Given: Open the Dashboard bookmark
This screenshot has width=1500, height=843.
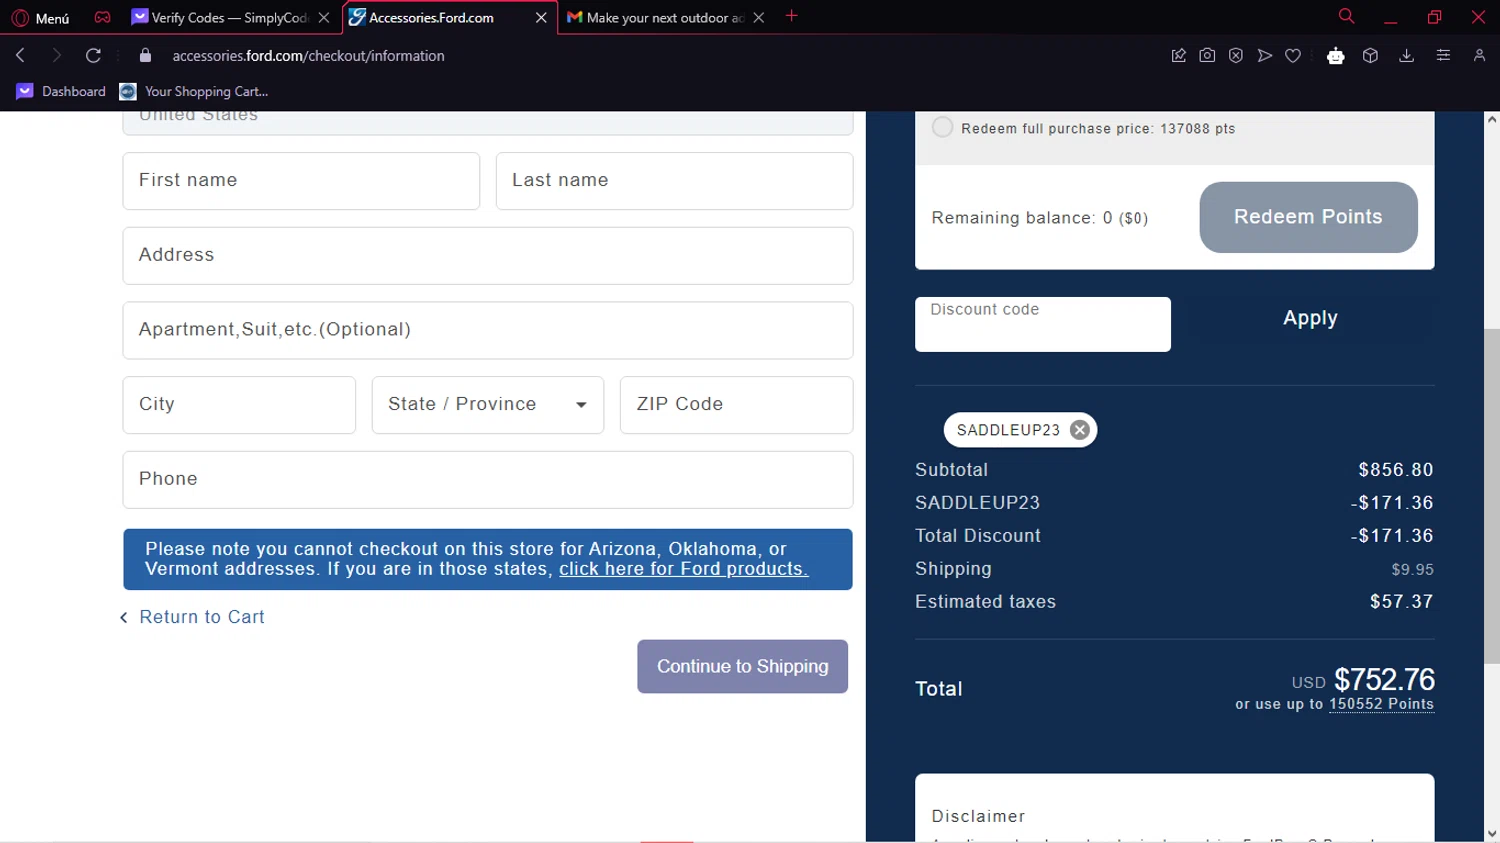Looking at the screenshot, I should (x=61, y=91).
